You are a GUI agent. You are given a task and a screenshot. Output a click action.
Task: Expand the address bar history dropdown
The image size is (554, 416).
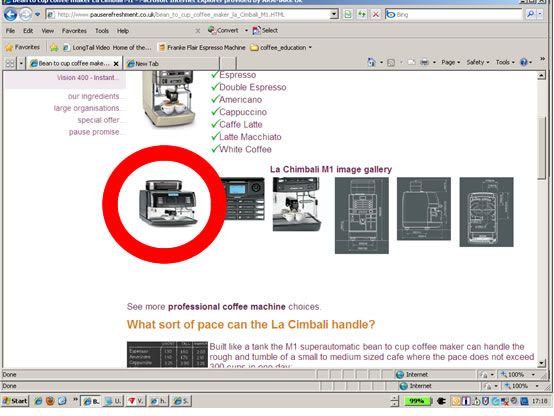[334, 14]
